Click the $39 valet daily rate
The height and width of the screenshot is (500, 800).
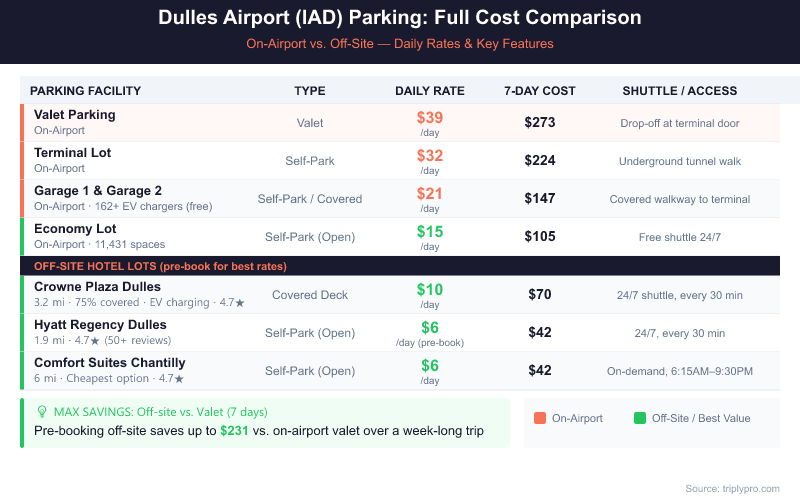pos(430,117)
